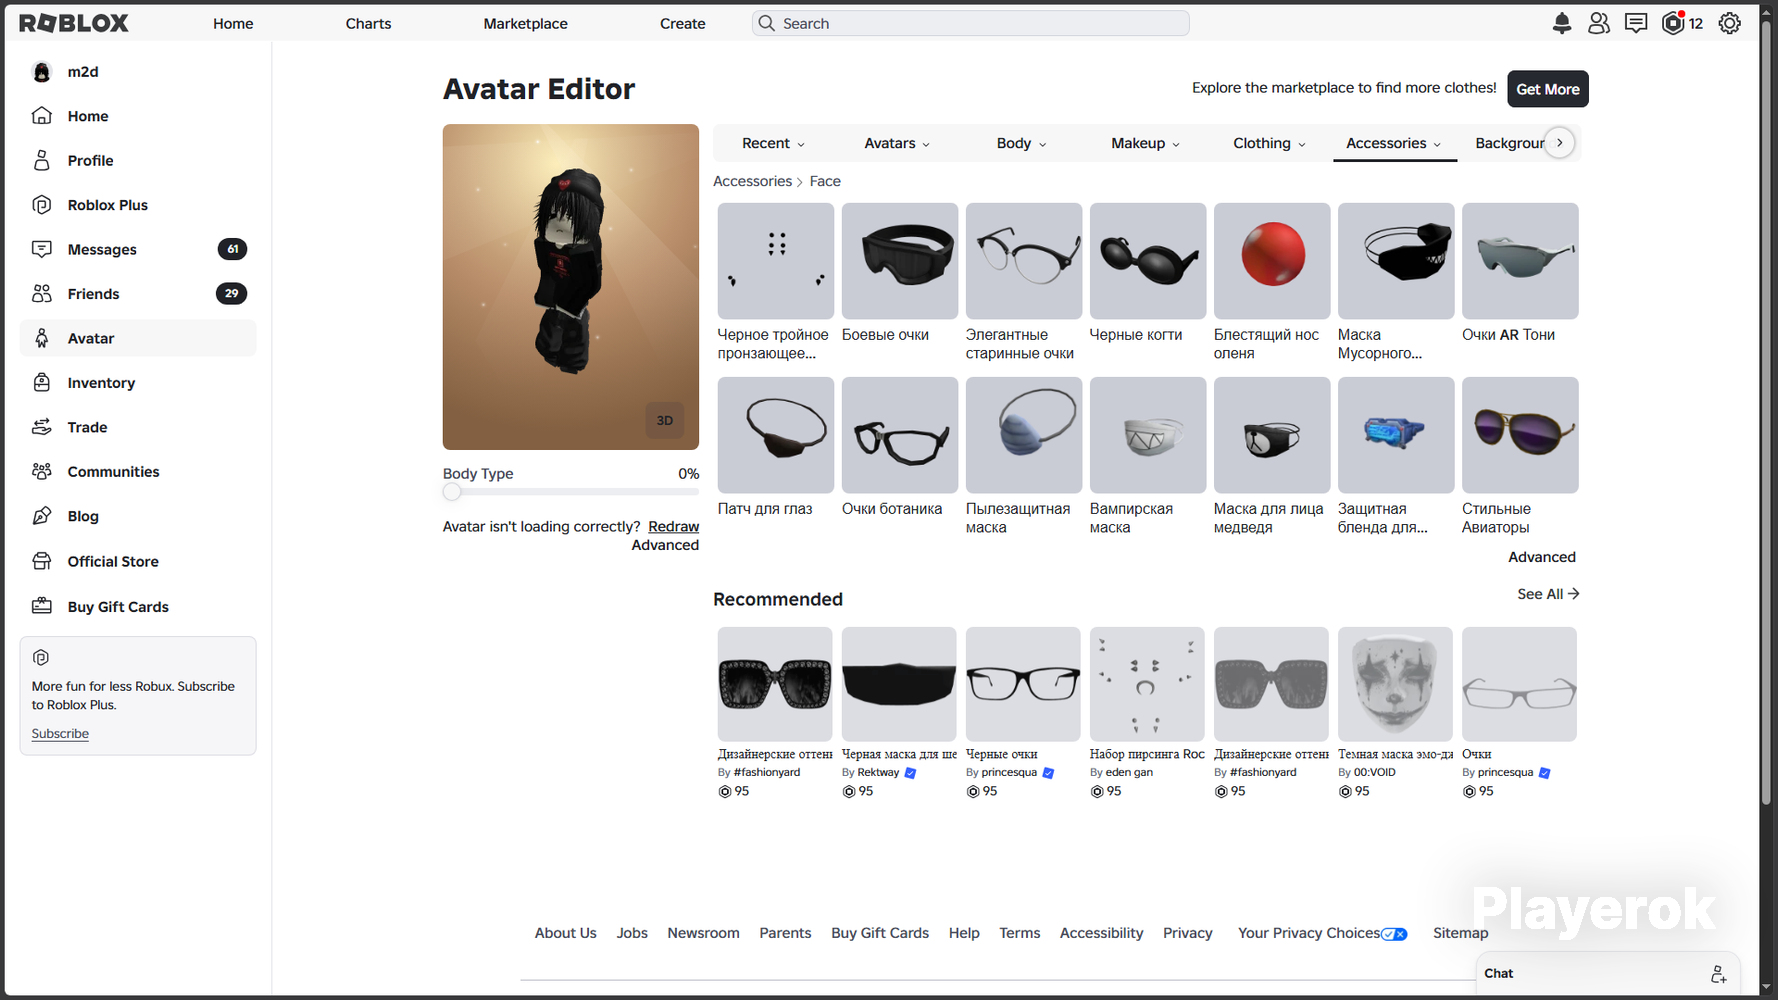Click the Avatar icon in sidebar
1778x1000 pixels.
(42, 338)
